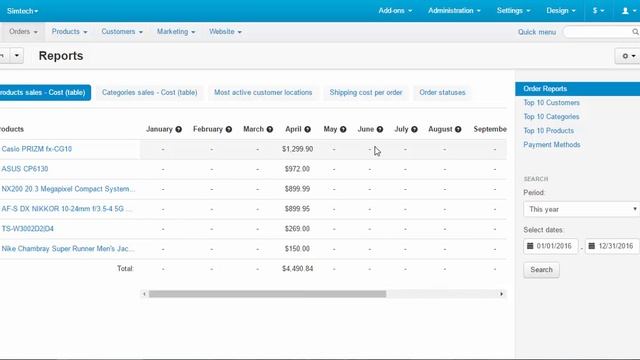The height and width of the screenshot is (360, 640).
Task: Open the gear settings menu on Reports page
Action: (628, 56)
